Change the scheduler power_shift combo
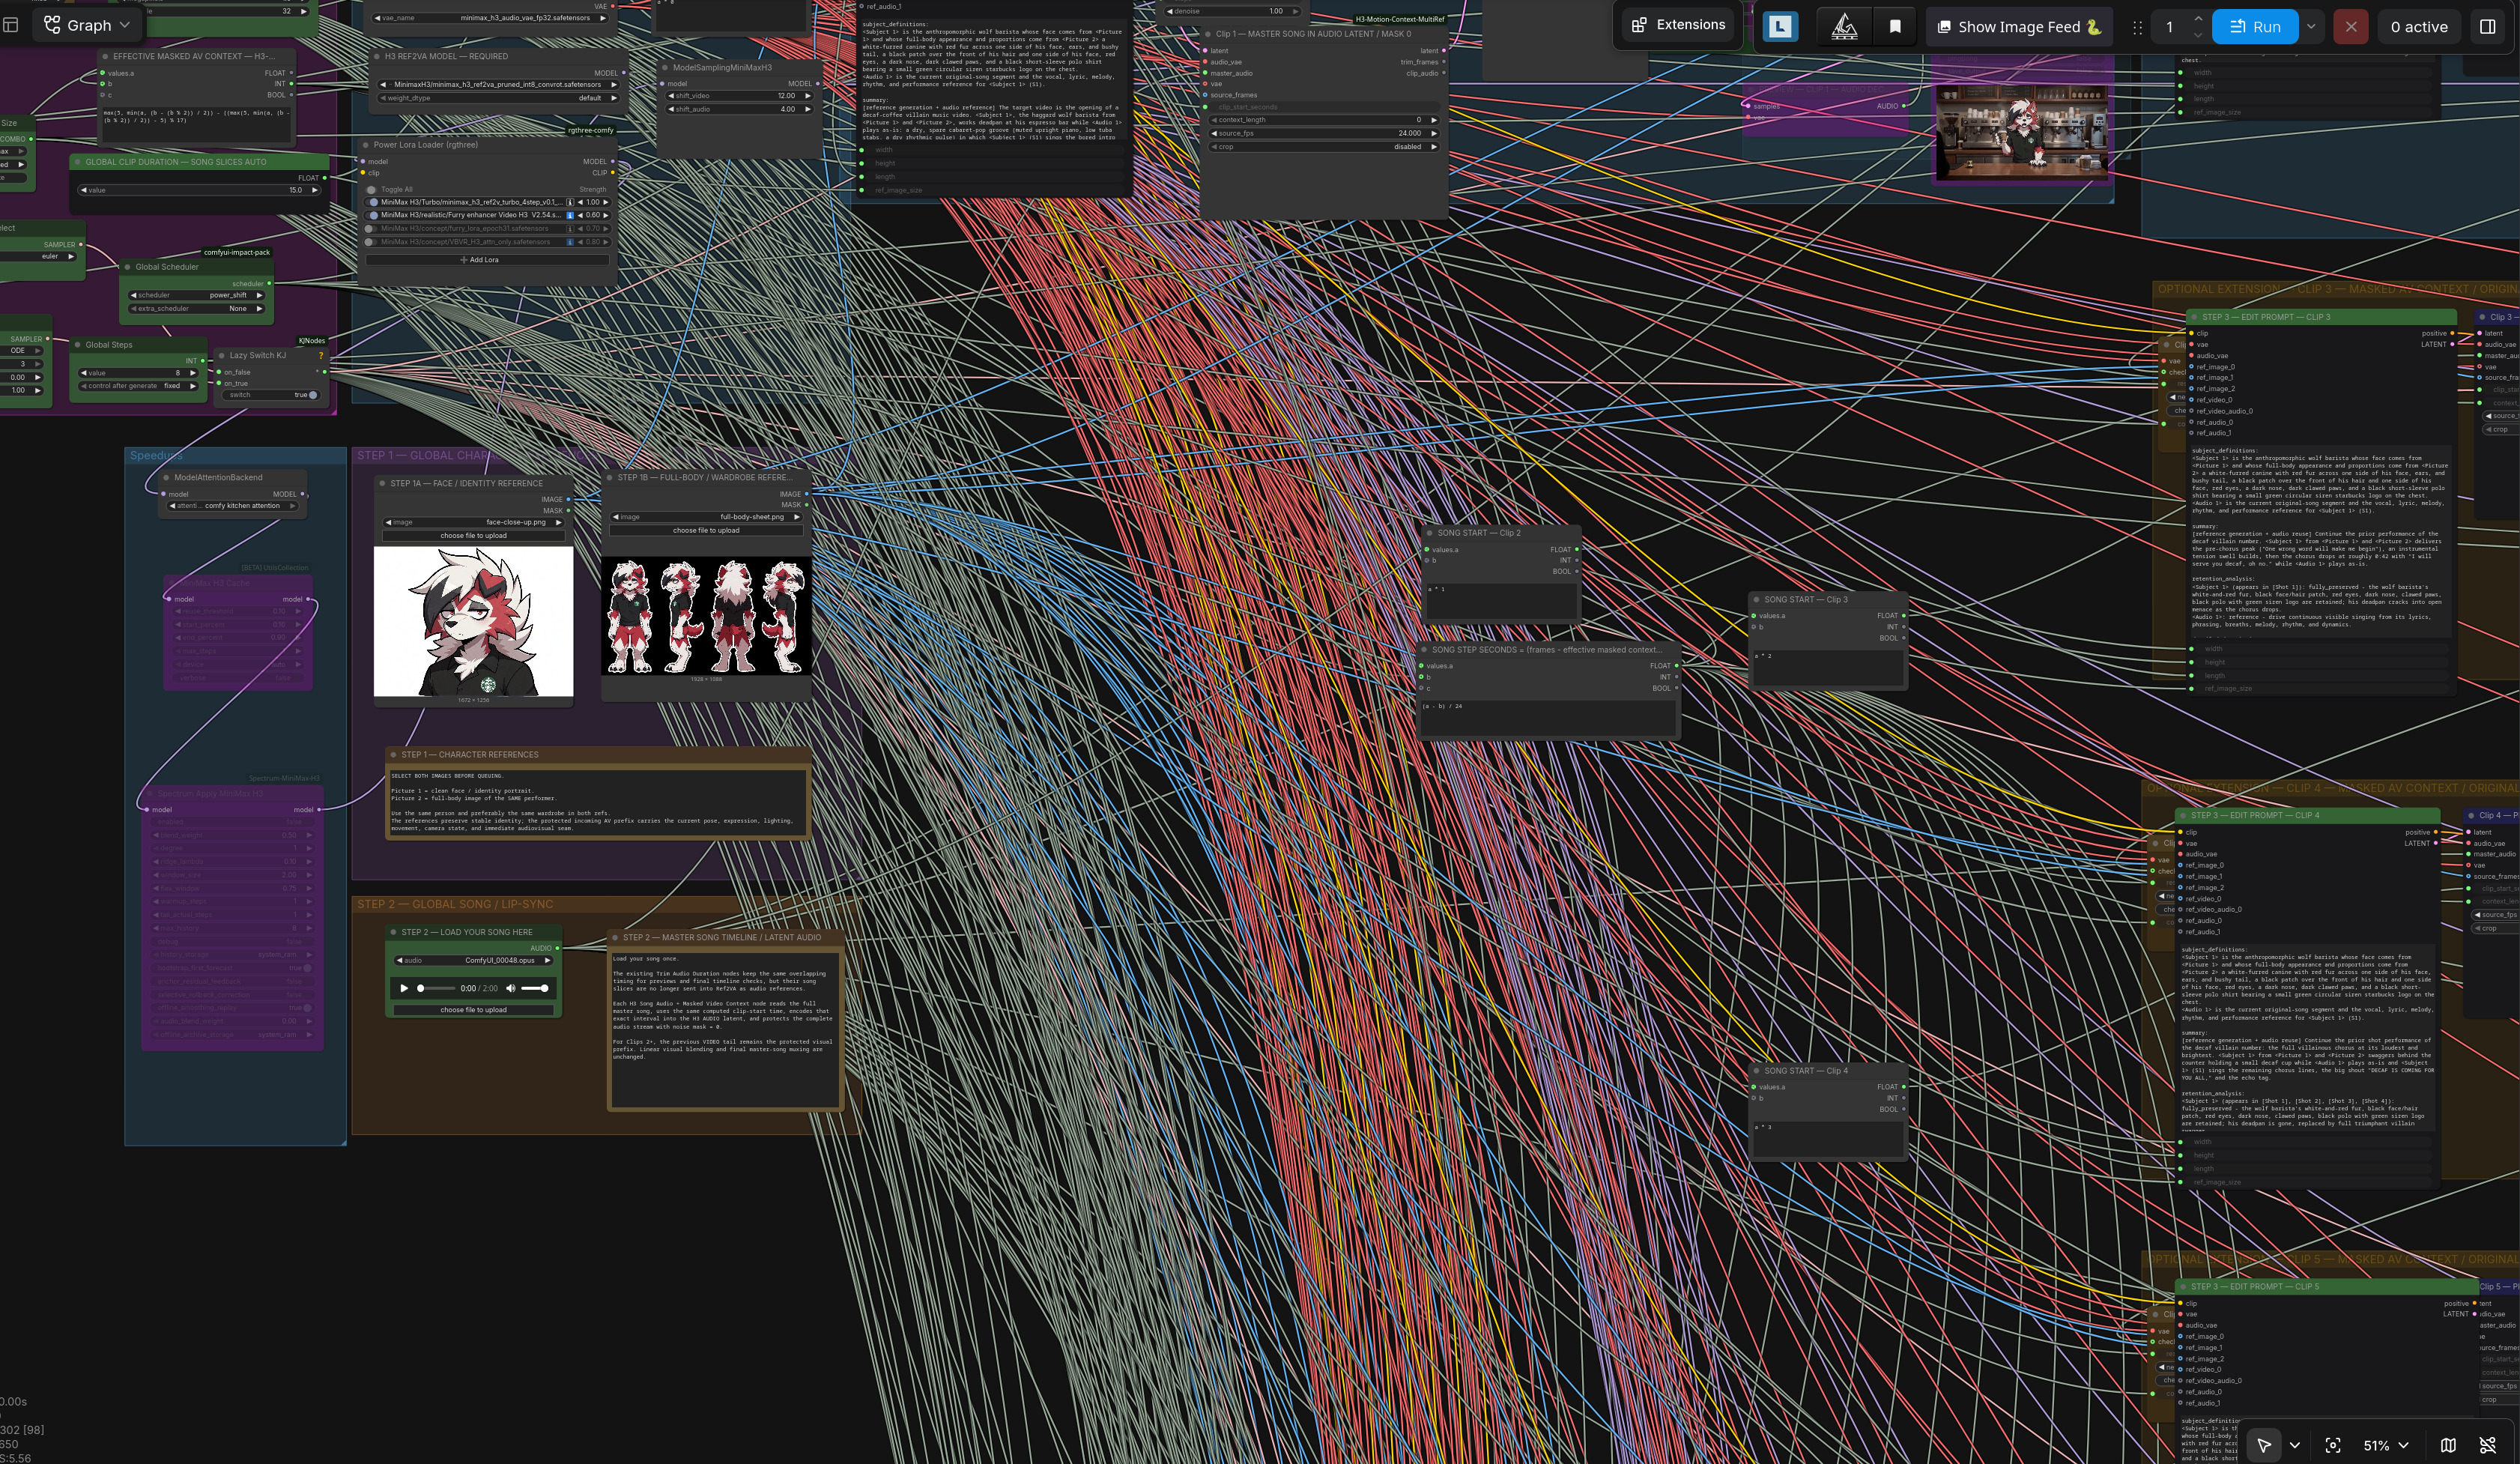Image resolution: width=2520 pixels, height=1464 pixels. (197, 295)
